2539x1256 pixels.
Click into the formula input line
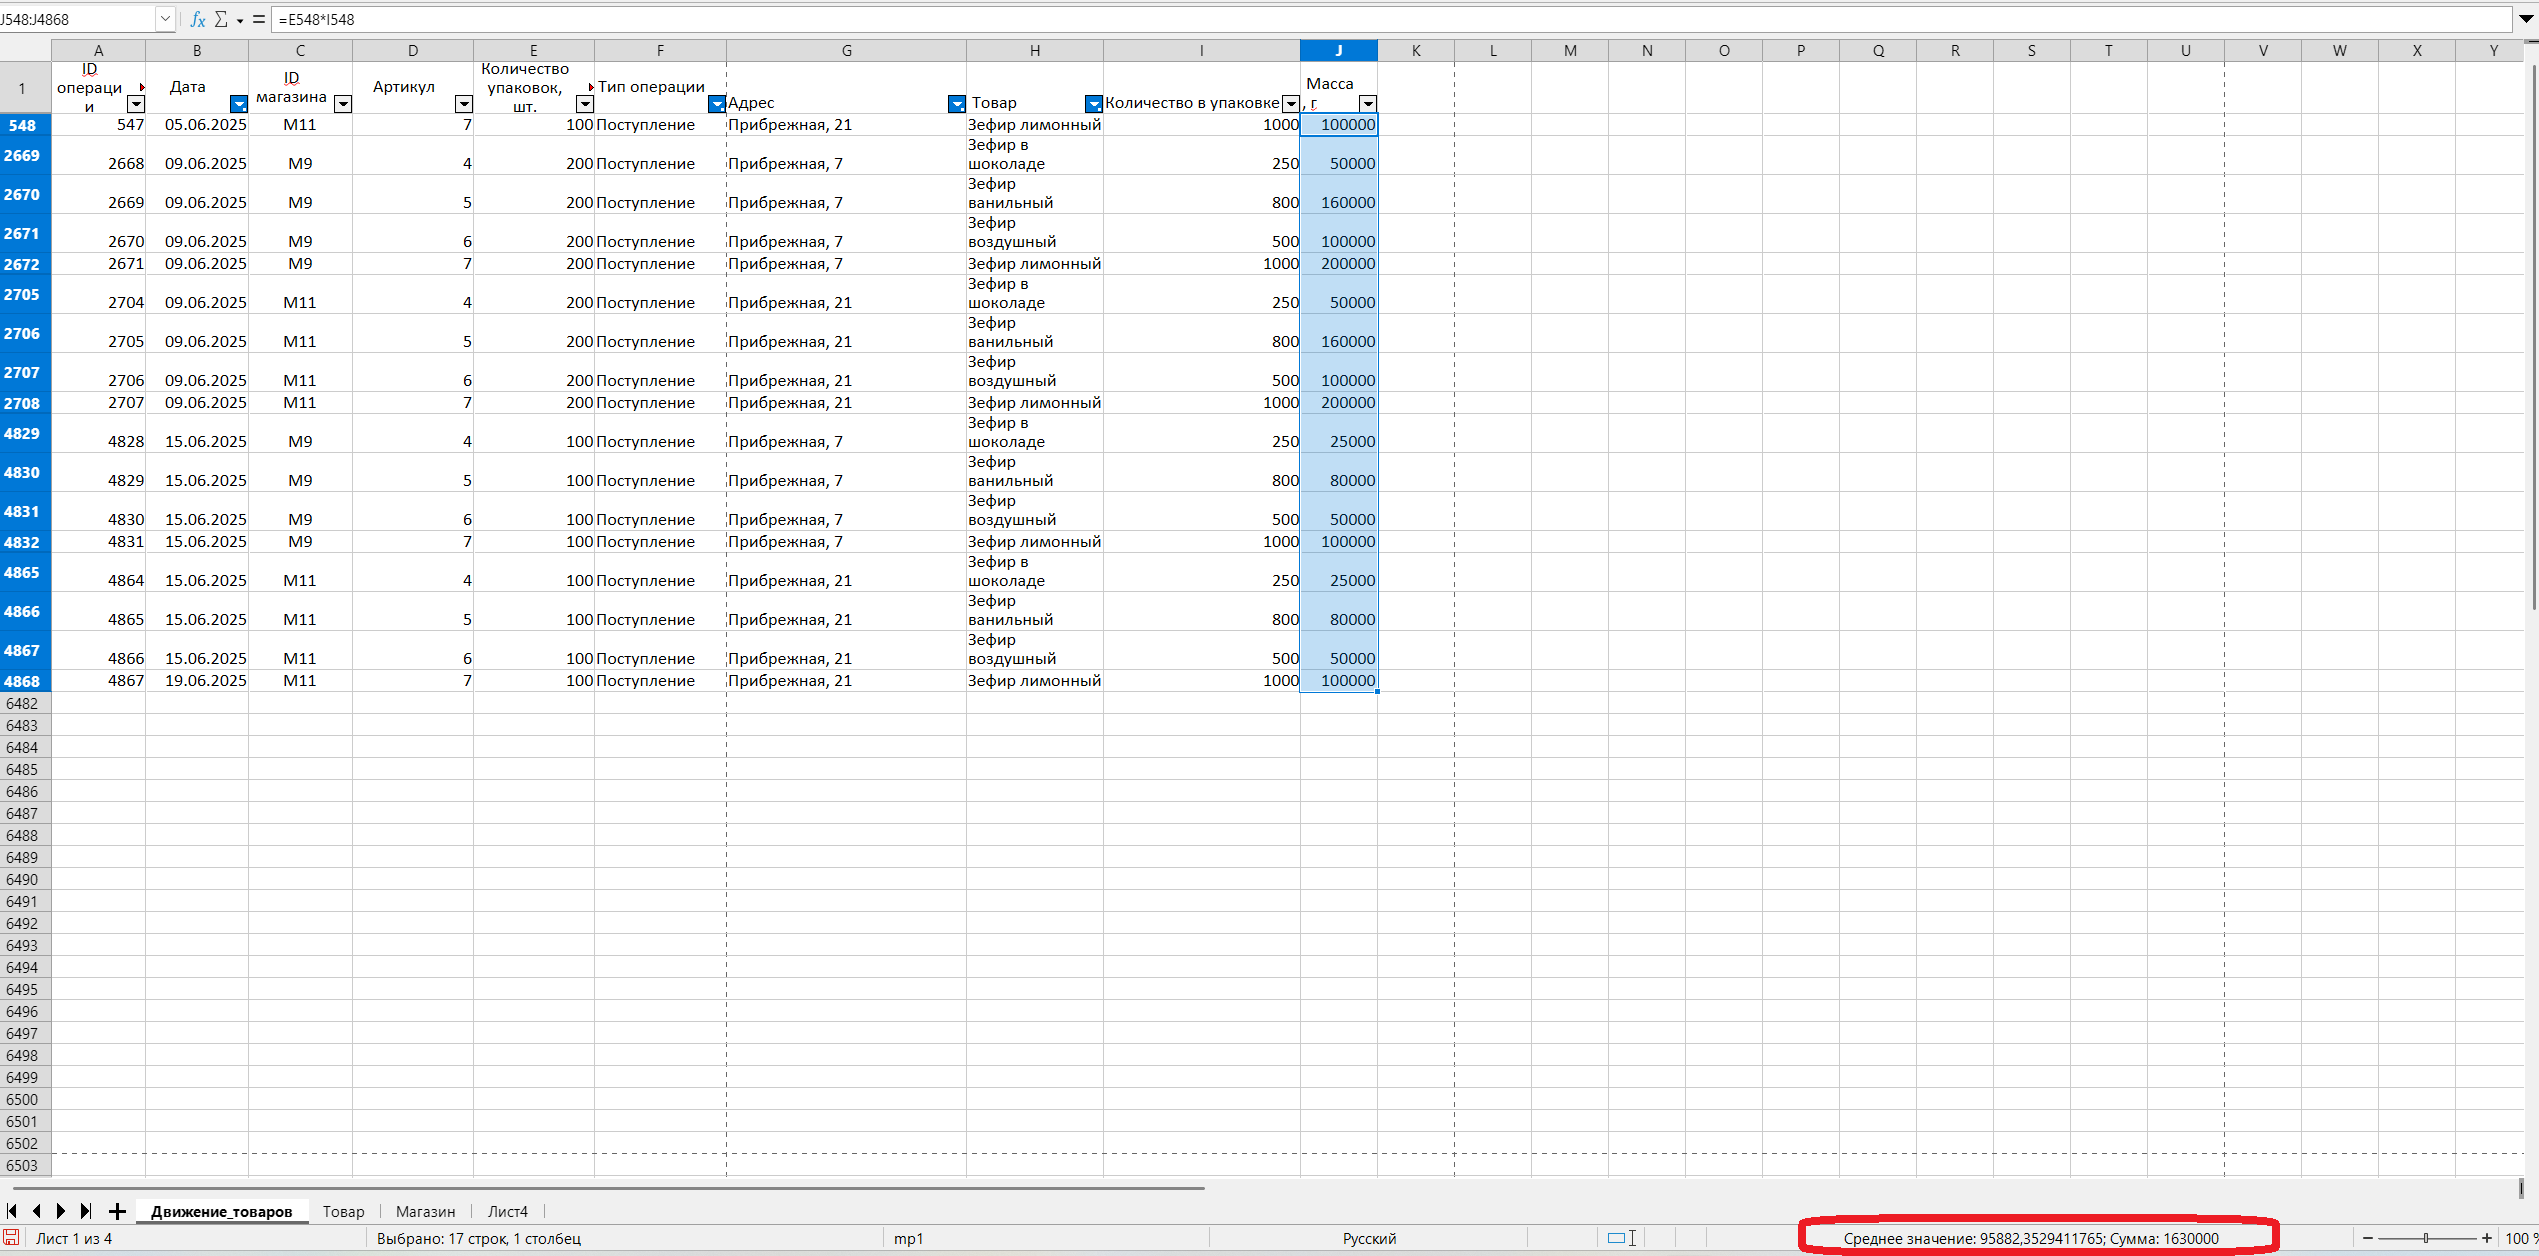(1390, 19)
